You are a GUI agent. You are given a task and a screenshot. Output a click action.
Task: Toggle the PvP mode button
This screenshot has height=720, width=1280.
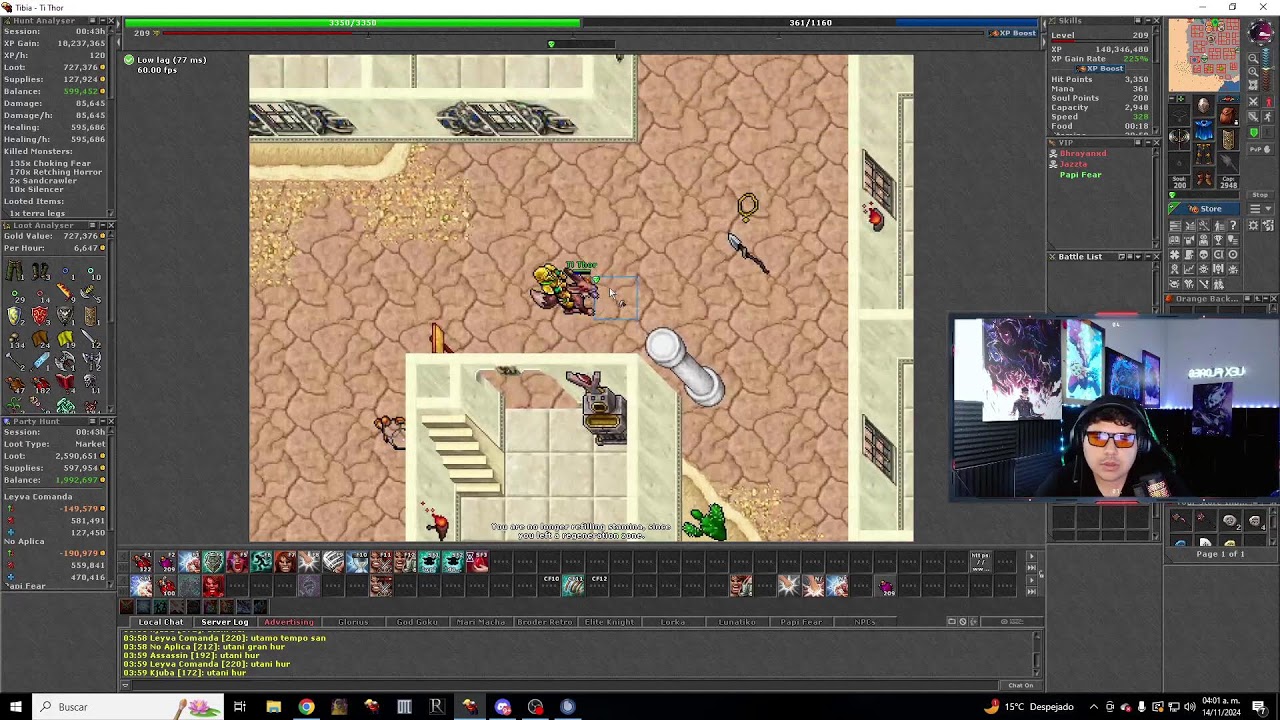[x=1260, y=149]
